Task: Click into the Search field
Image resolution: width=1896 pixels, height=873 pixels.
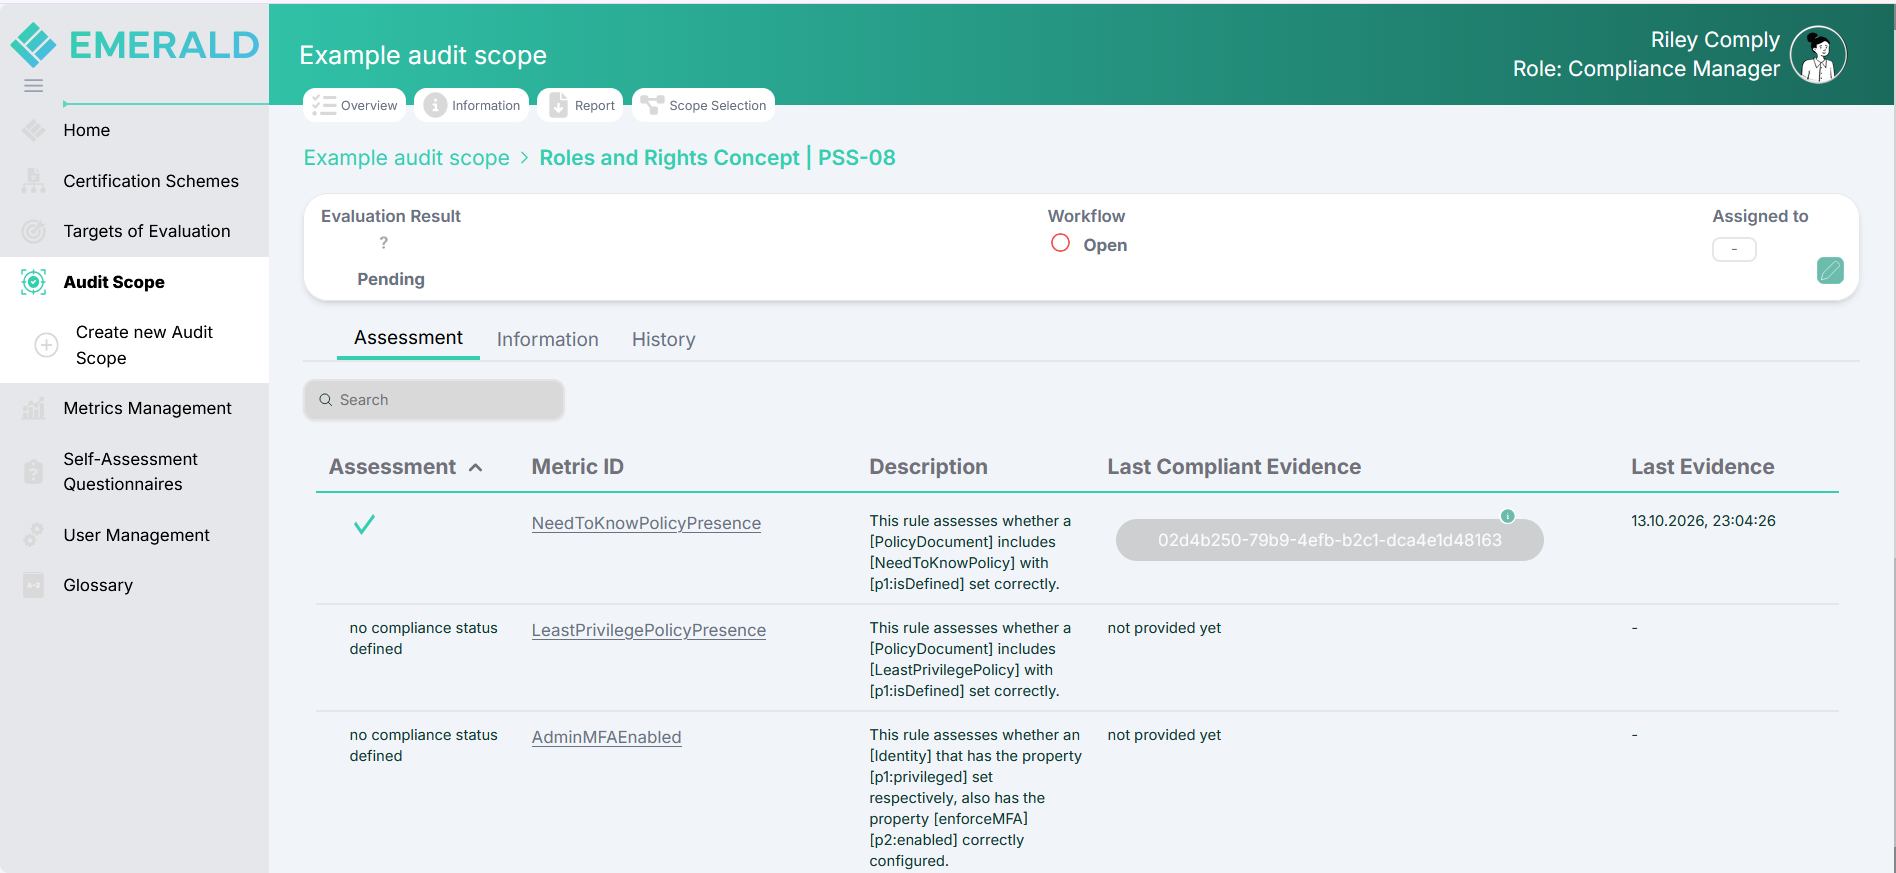Action: click(434, 400)
